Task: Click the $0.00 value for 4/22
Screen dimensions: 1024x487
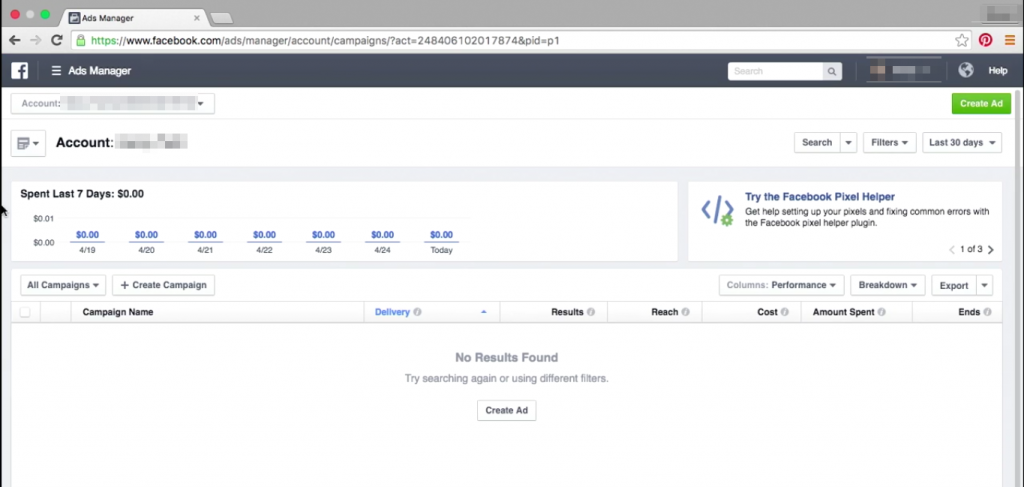Action: 264,235
